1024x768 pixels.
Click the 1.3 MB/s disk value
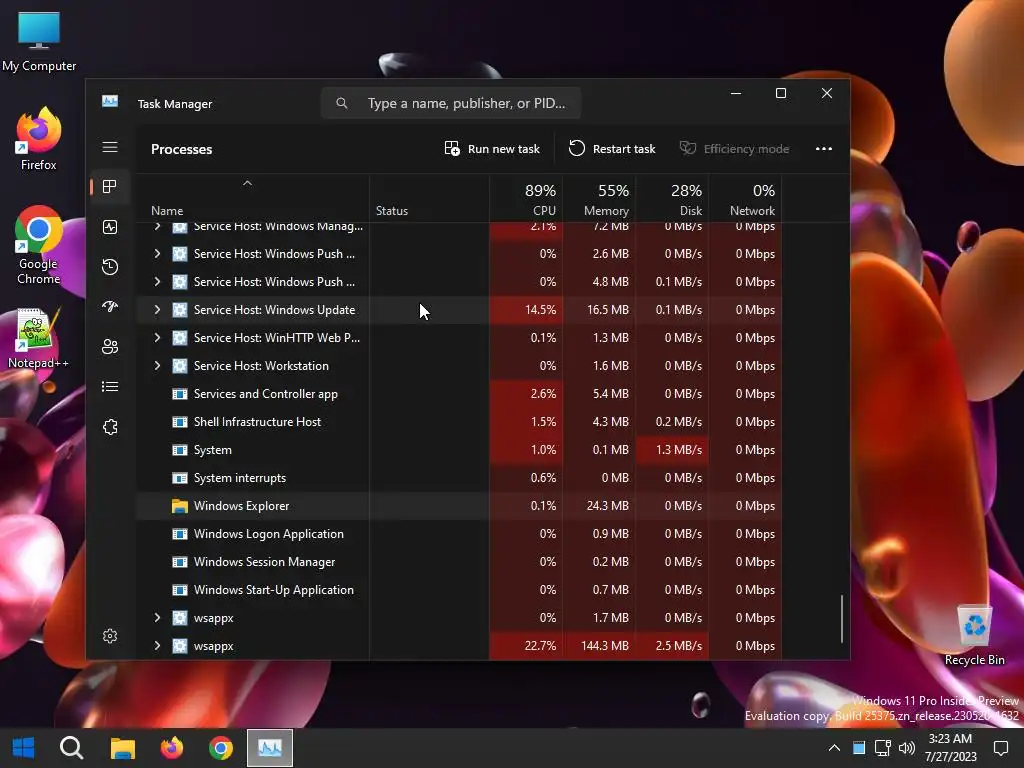tap(679, 450)
